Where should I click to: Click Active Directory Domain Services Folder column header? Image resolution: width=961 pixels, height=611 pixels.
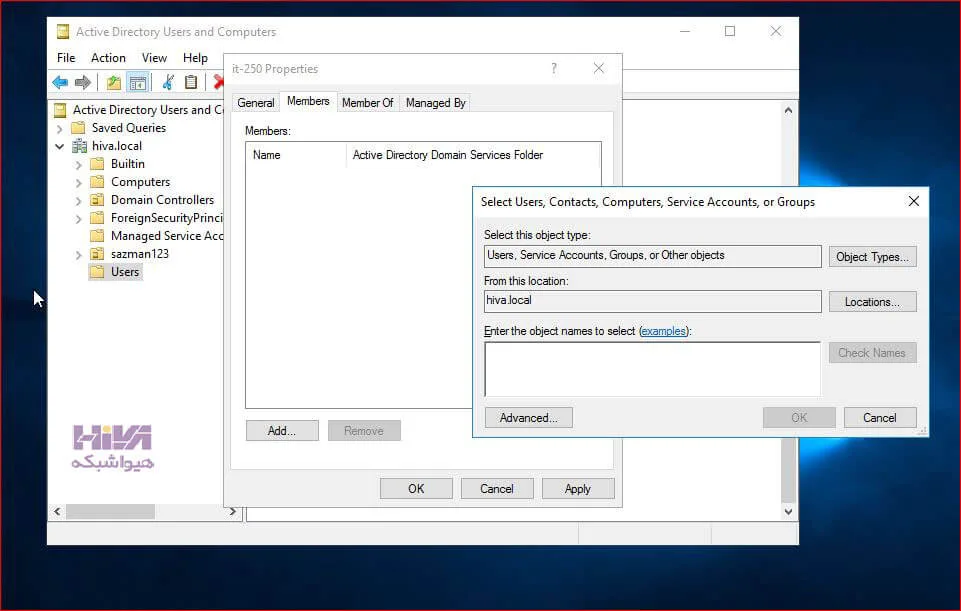pos(473,155)
